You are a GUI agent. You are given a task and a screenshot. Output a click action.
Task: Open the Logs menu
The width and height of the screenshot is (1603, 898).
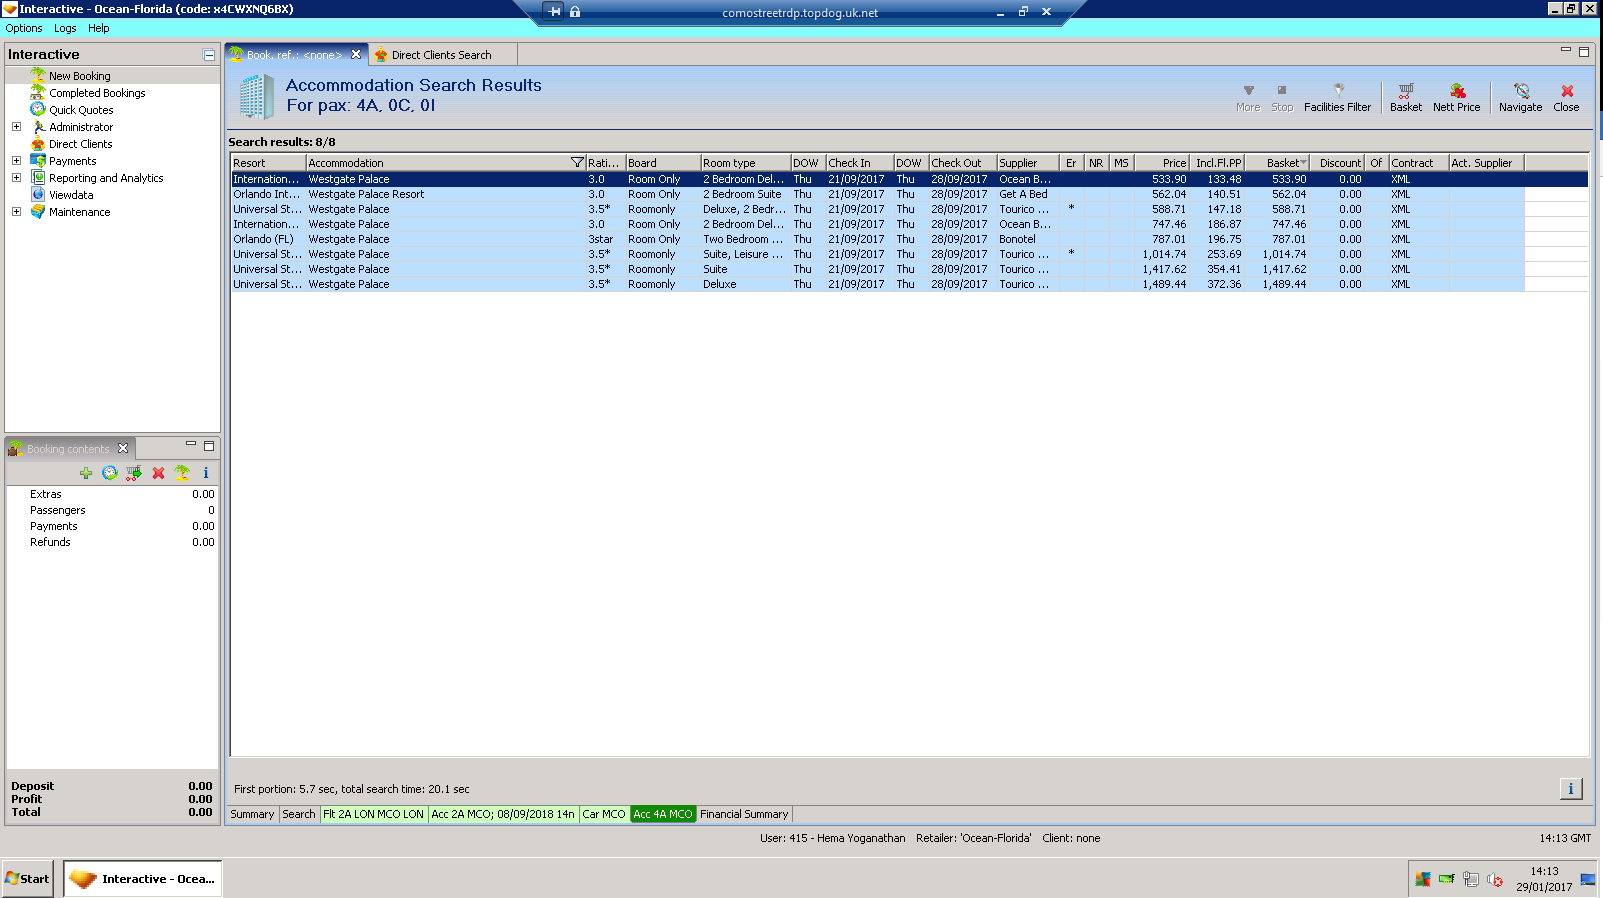click(x=65, y=28)
